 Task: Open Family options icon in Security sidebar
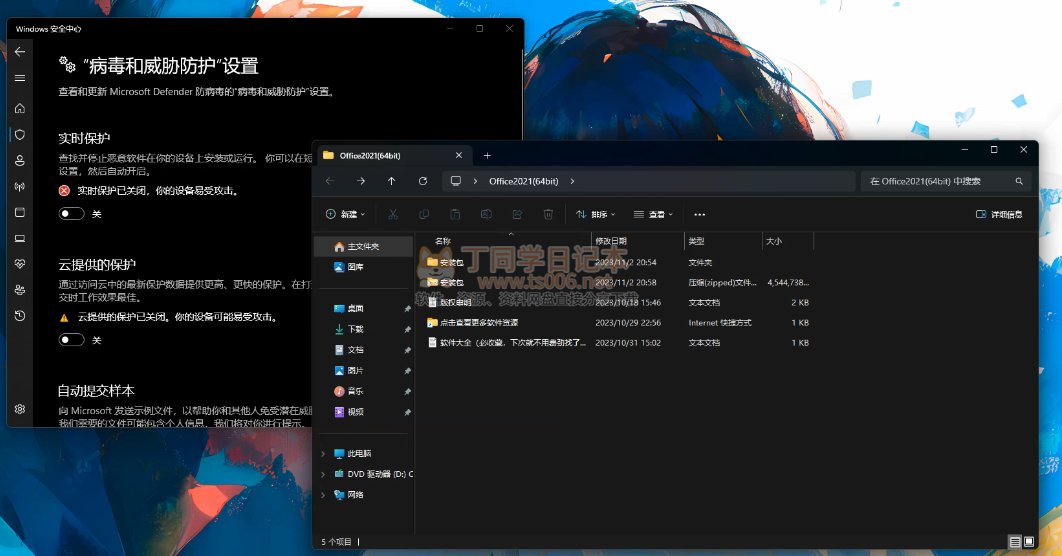(x=20, y=290)
